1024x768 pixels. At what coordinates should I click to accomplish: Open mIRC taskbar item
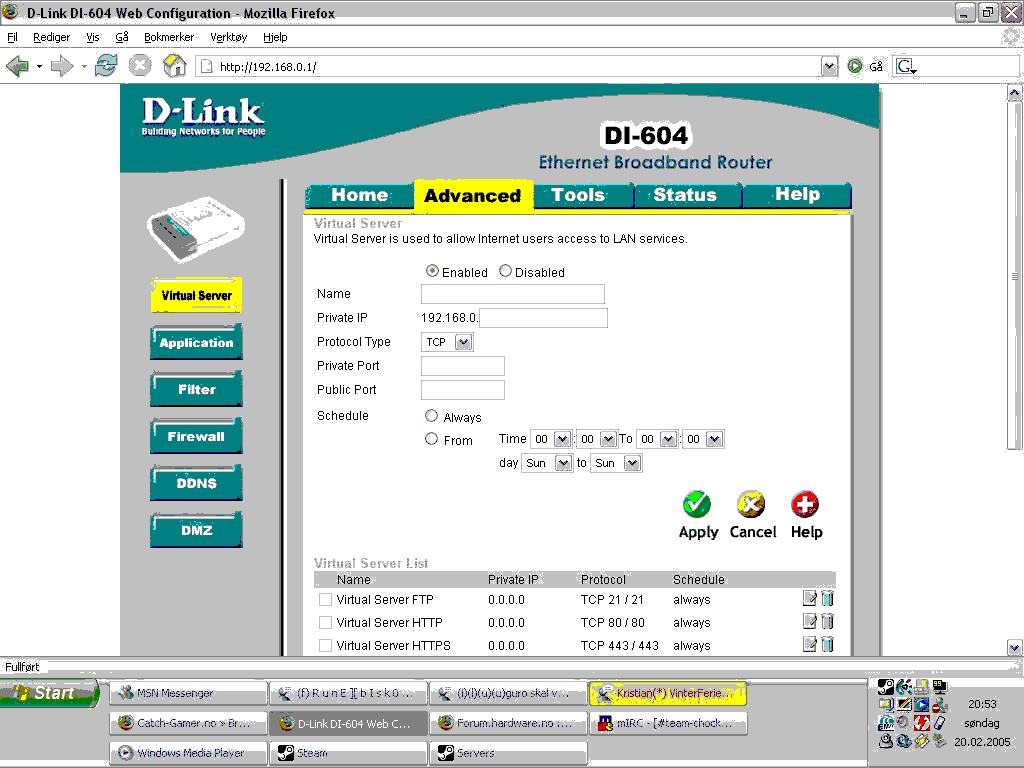(x=668, y=723)
